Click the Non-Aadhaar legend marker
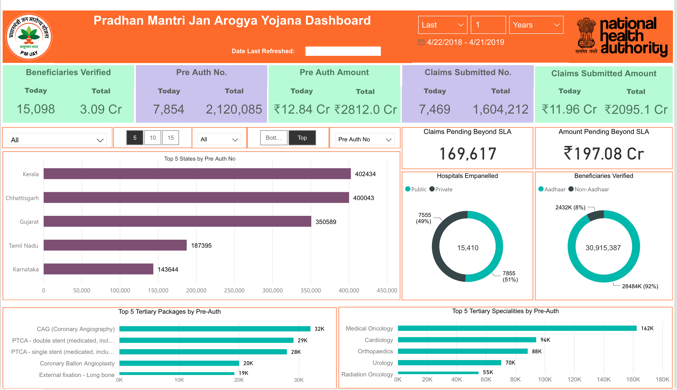Viewport: 677px width, 390px height. click(x=571, y=189)
